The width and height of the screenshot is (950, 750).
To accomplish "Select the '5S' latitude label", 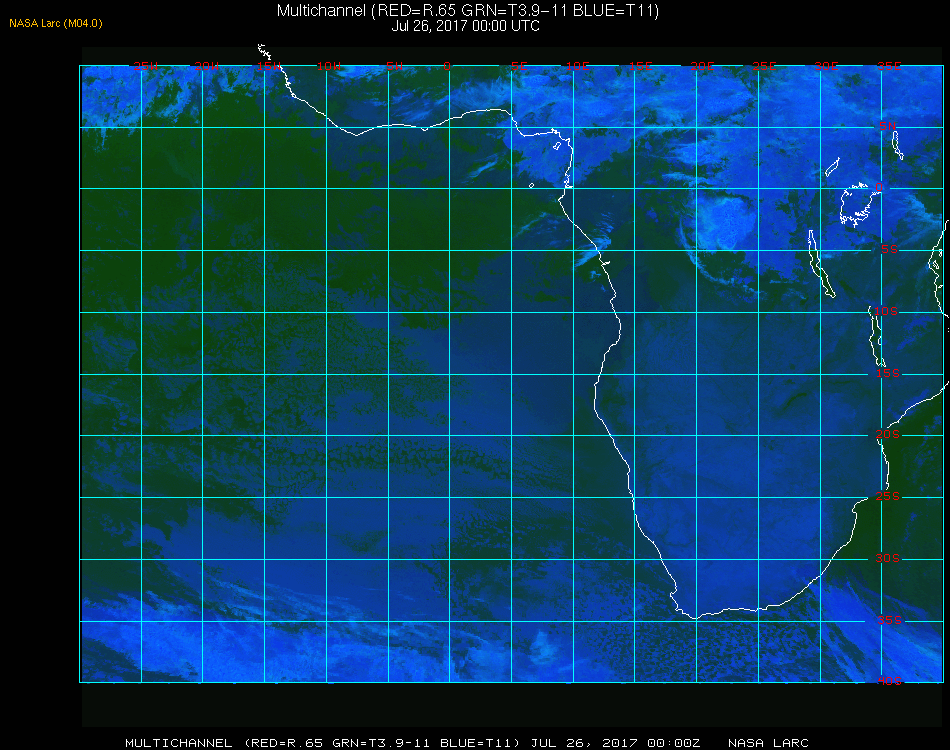I will [x=889, y=250].
